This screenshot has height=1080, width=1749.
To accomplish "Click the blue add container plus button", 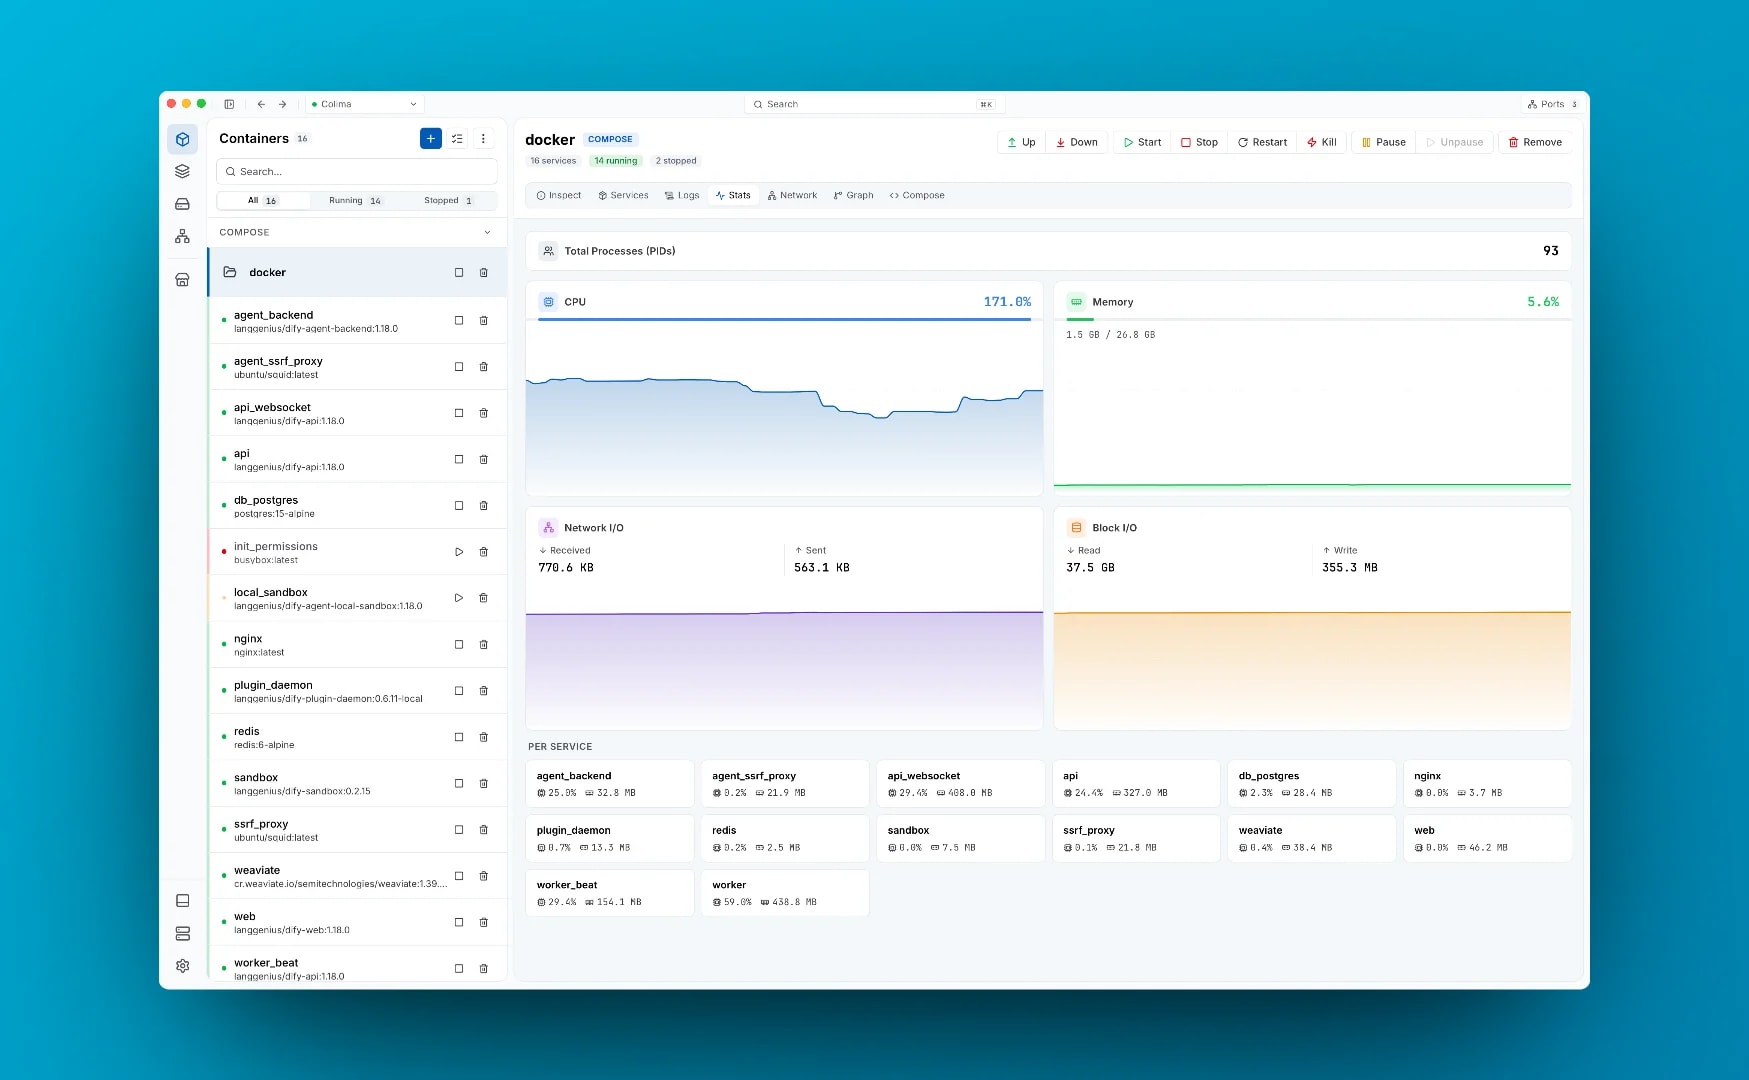I will click(431, 139).
